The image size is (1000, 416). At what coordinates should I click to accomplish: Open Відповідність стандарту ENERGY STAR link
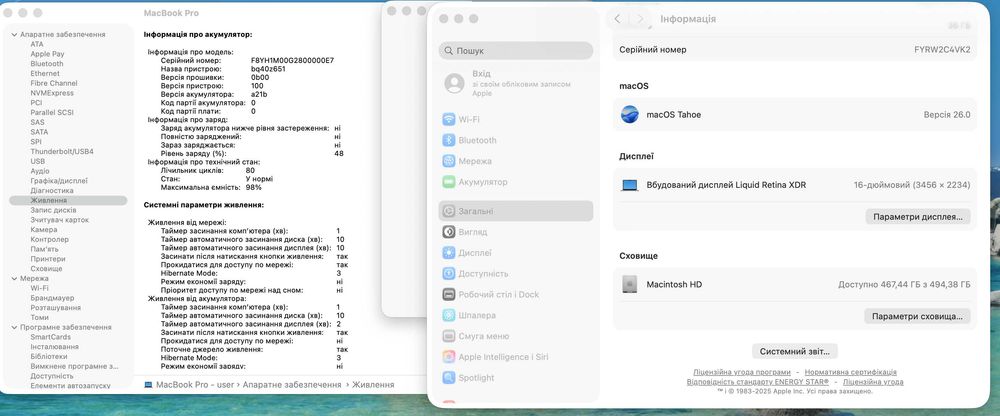pyautogui.click(x=758, y=382)
